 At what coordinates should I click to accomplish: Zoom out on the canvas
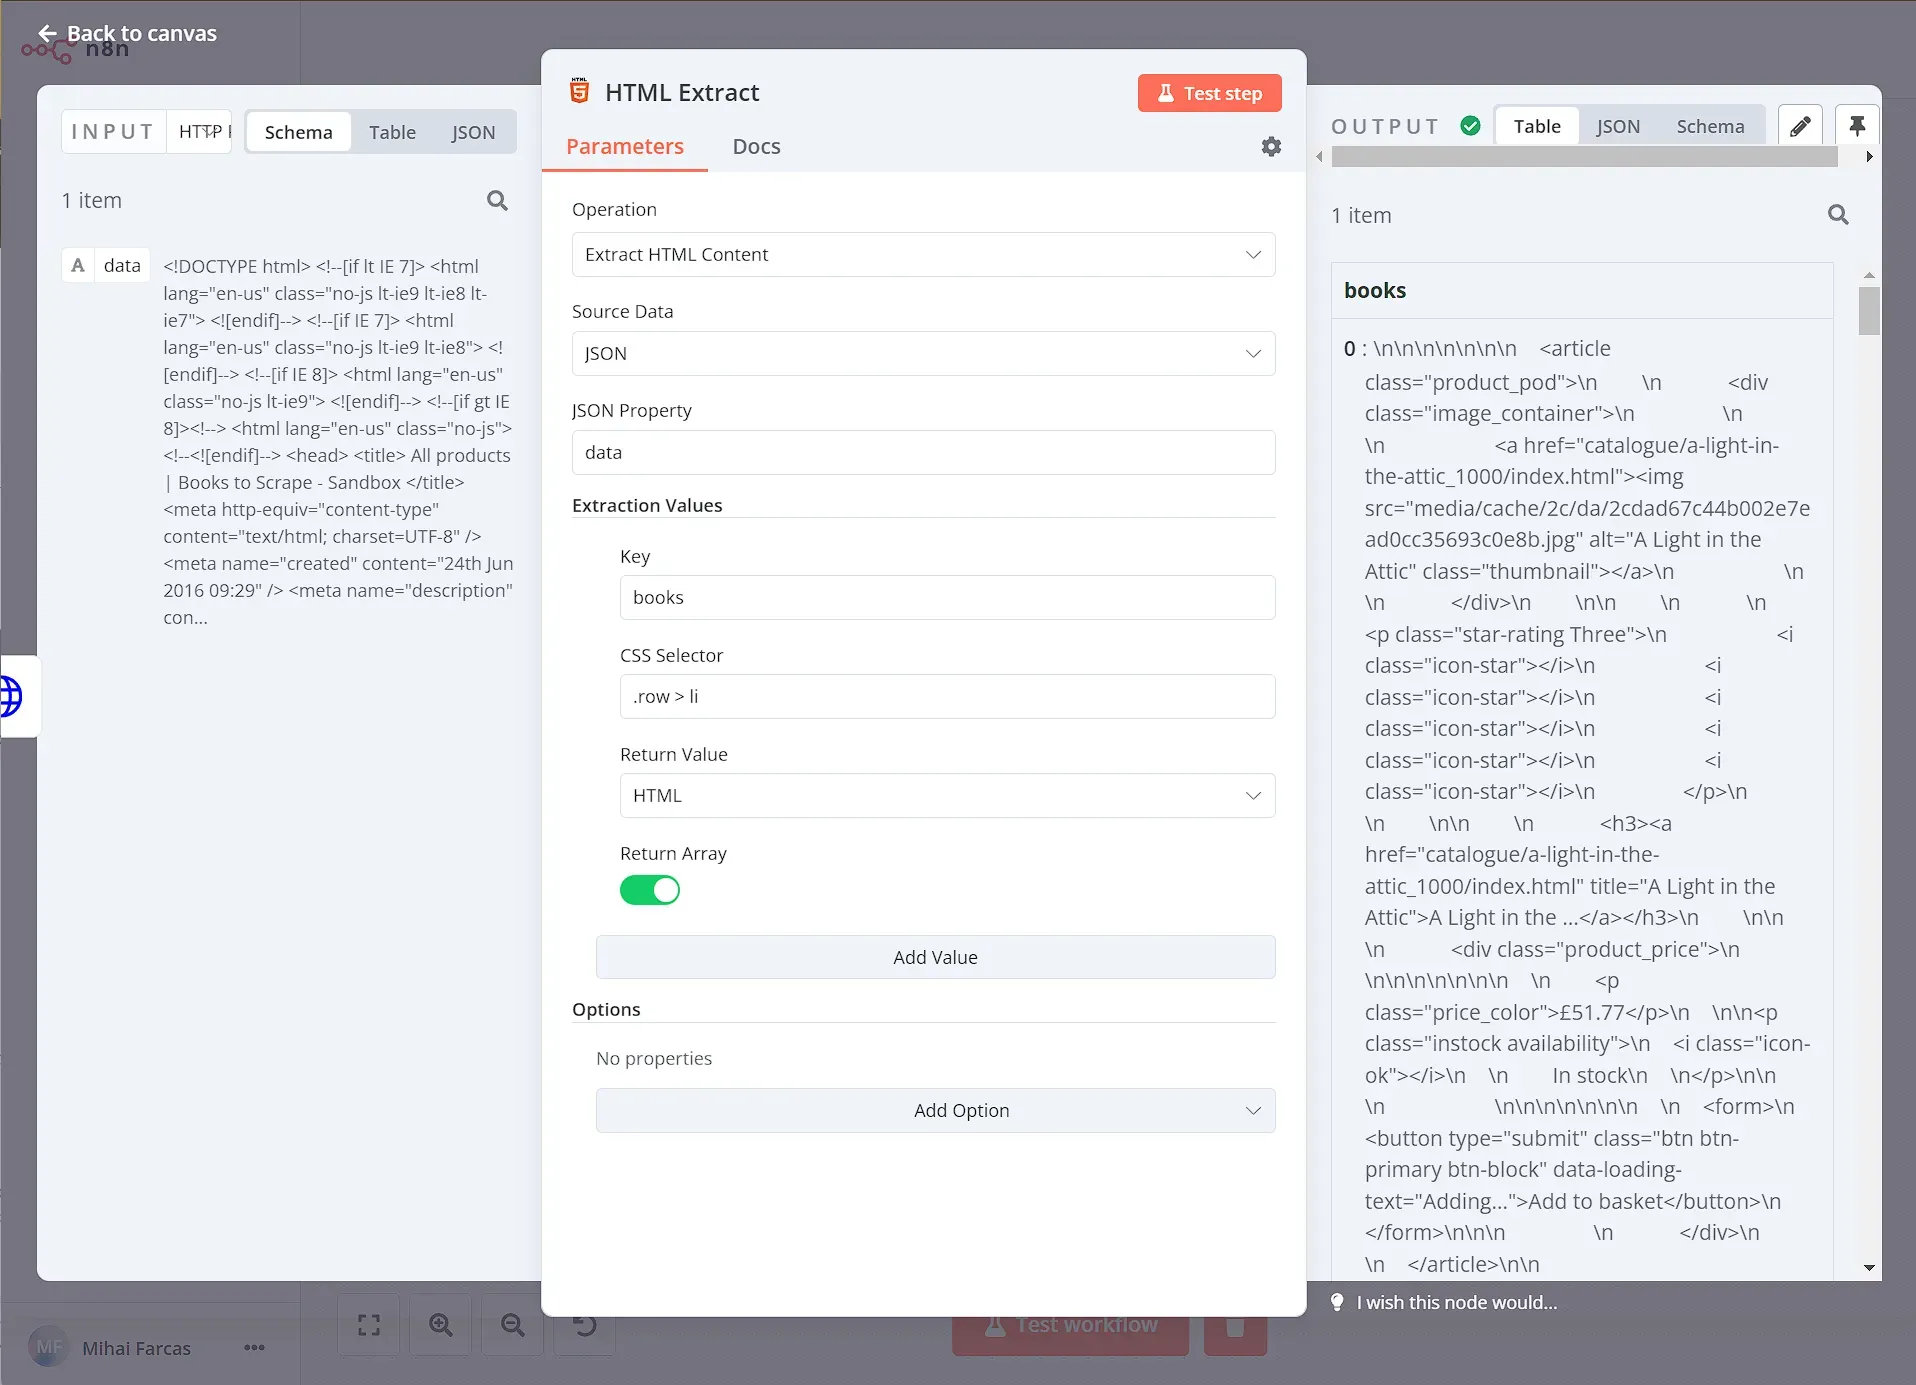512,1324
